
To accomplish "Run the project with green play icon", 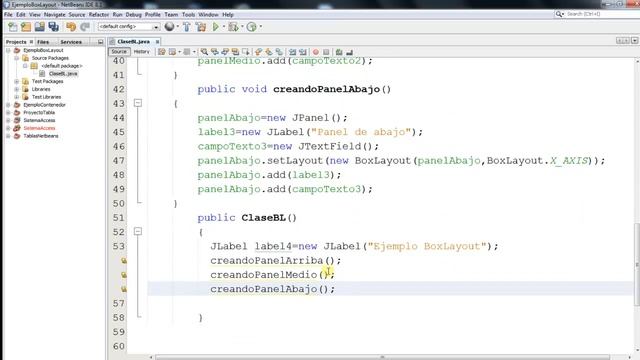I will pyautogui.click(x=216, y=27).
